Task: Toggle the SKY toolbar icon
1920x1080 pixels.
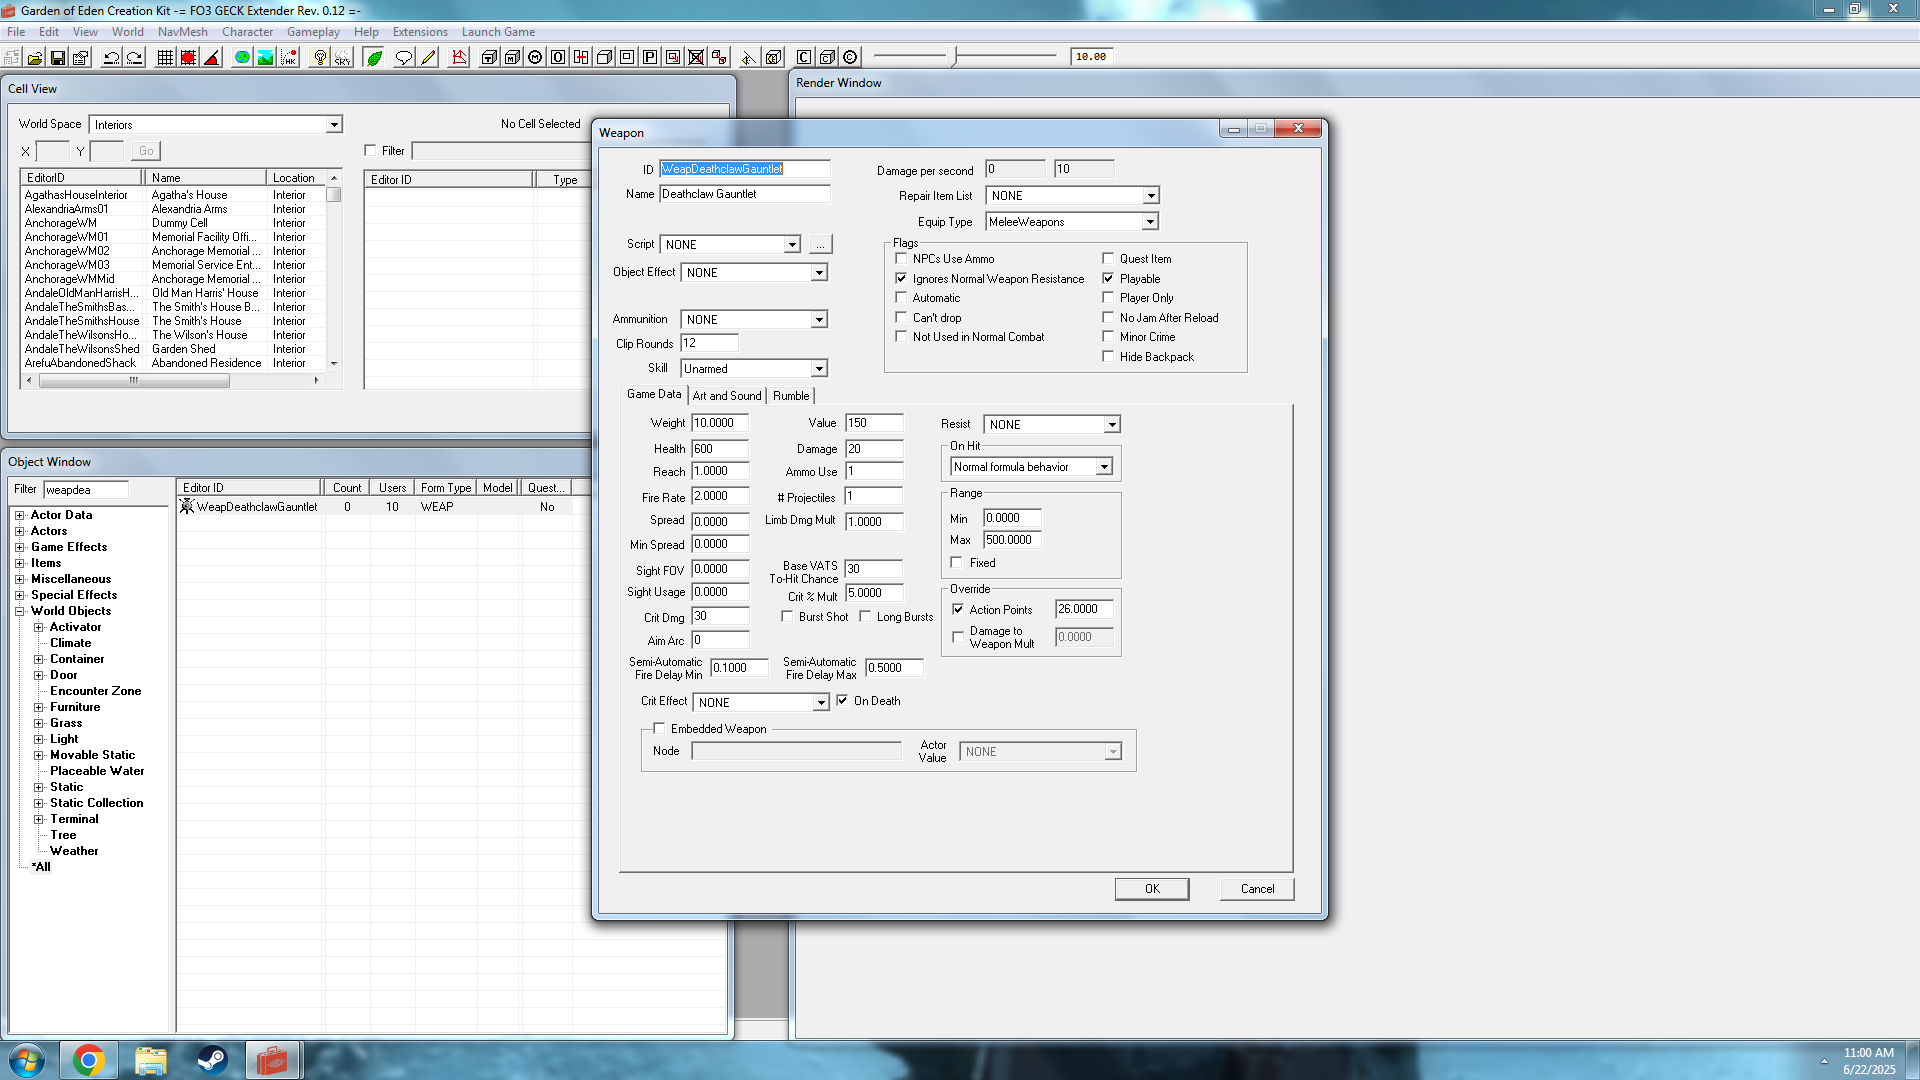Action: (x=343, y=57)
